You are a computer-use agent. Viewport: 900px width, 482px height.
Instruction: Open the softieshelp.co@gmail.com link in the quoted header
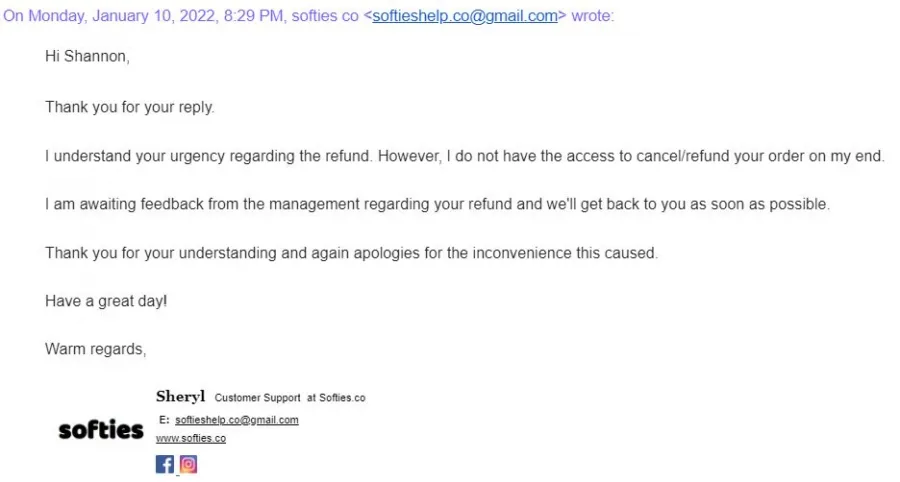click(x=465, y=15)
